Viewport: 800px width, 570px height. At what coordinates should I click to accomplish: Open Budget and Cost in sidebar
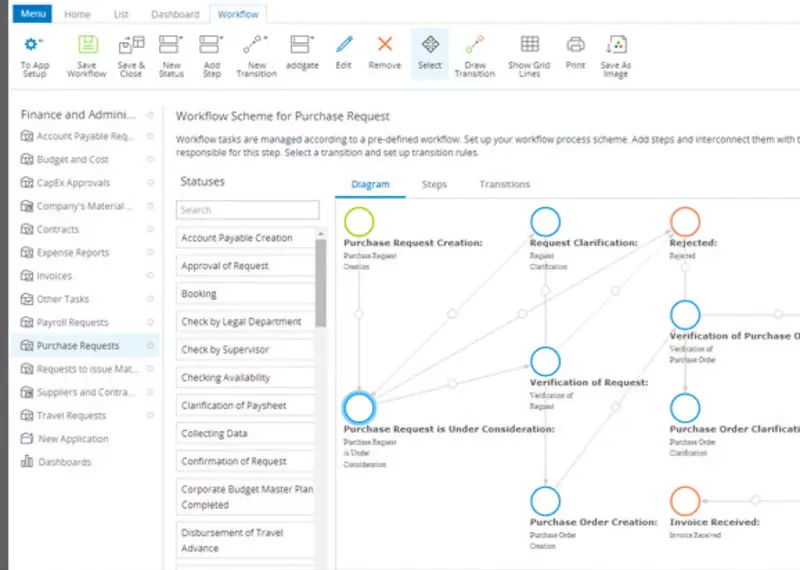coord(72,159)
